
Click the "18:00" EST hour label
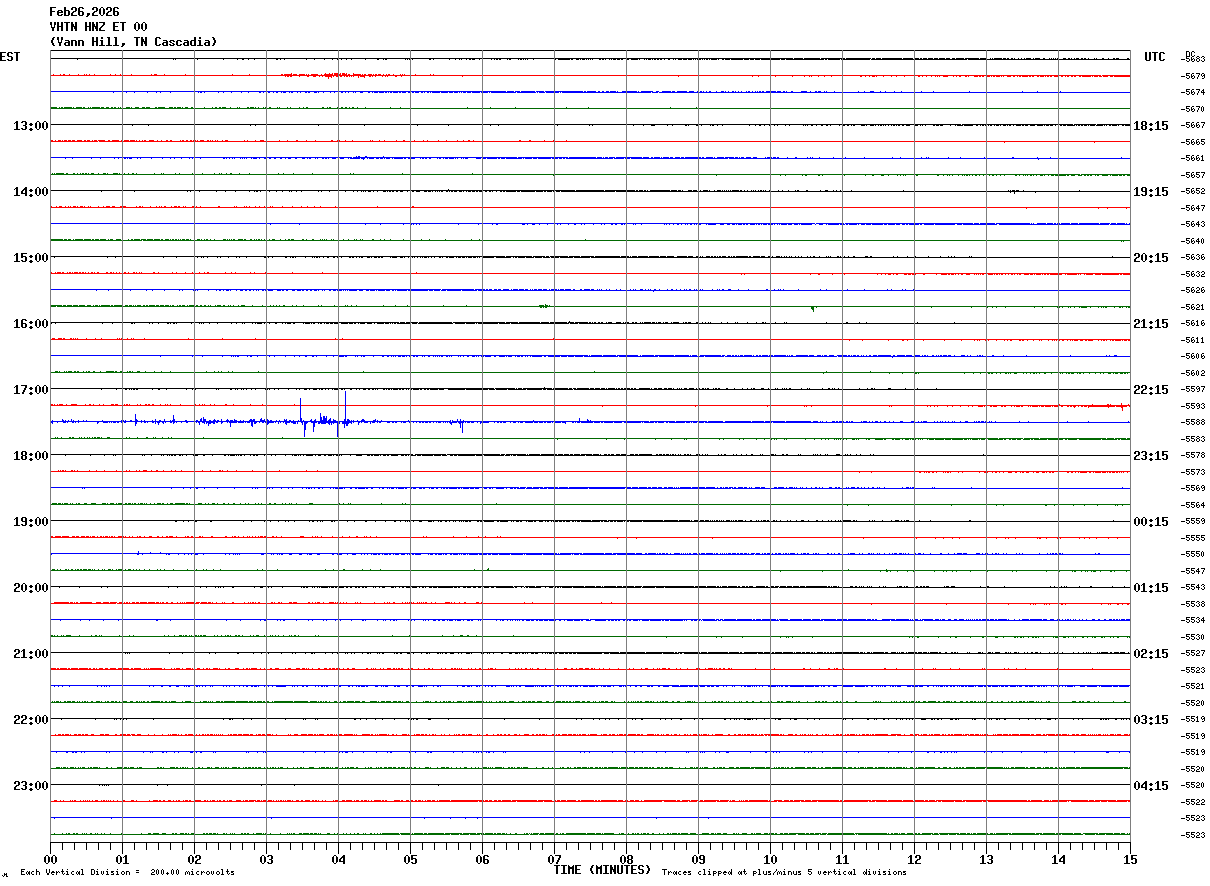tap(30, 456)
